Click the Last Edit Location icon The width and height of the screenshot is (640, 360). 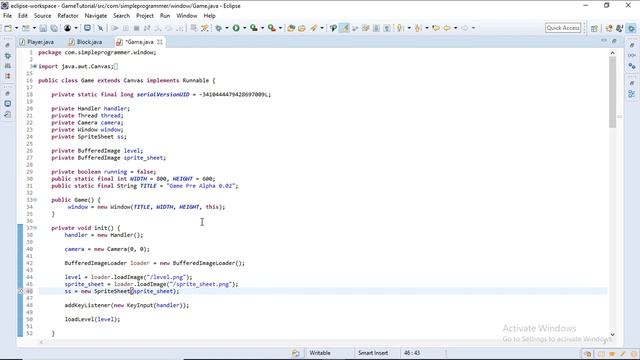pyautogui.click(x=436, y=28)
